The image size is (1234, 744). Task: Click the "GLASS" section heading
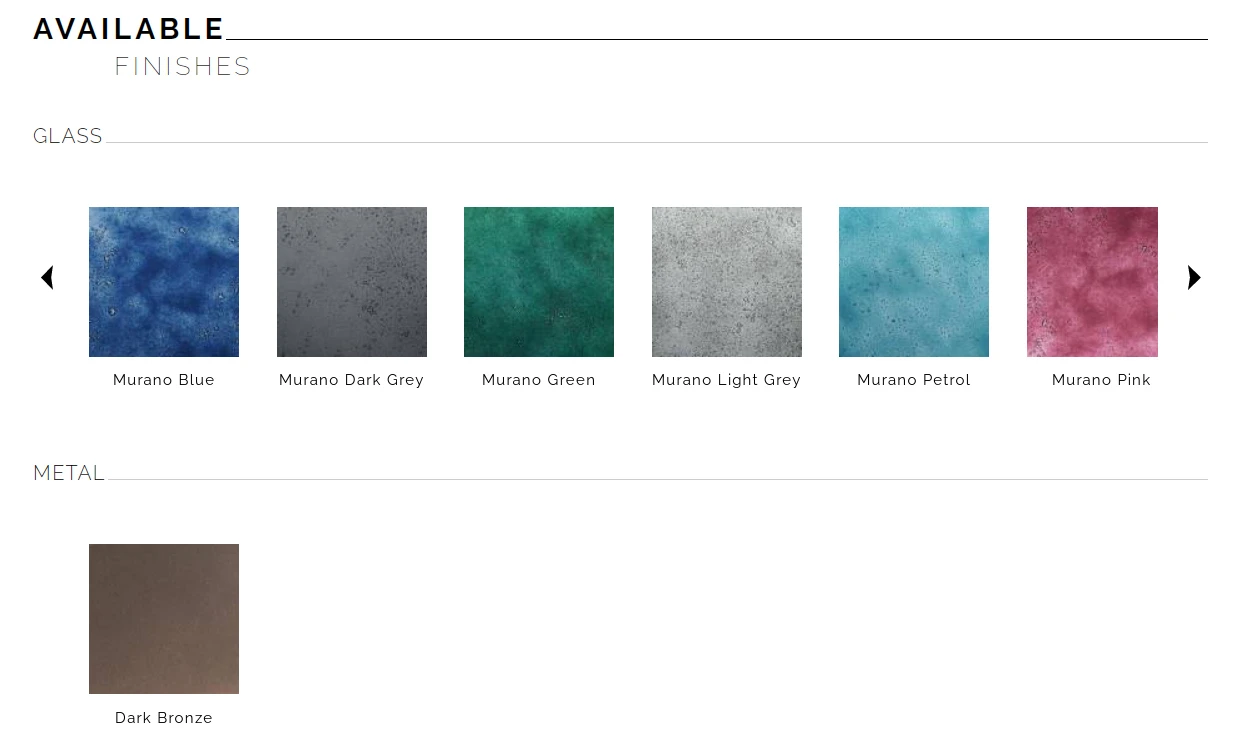(68, 136)
